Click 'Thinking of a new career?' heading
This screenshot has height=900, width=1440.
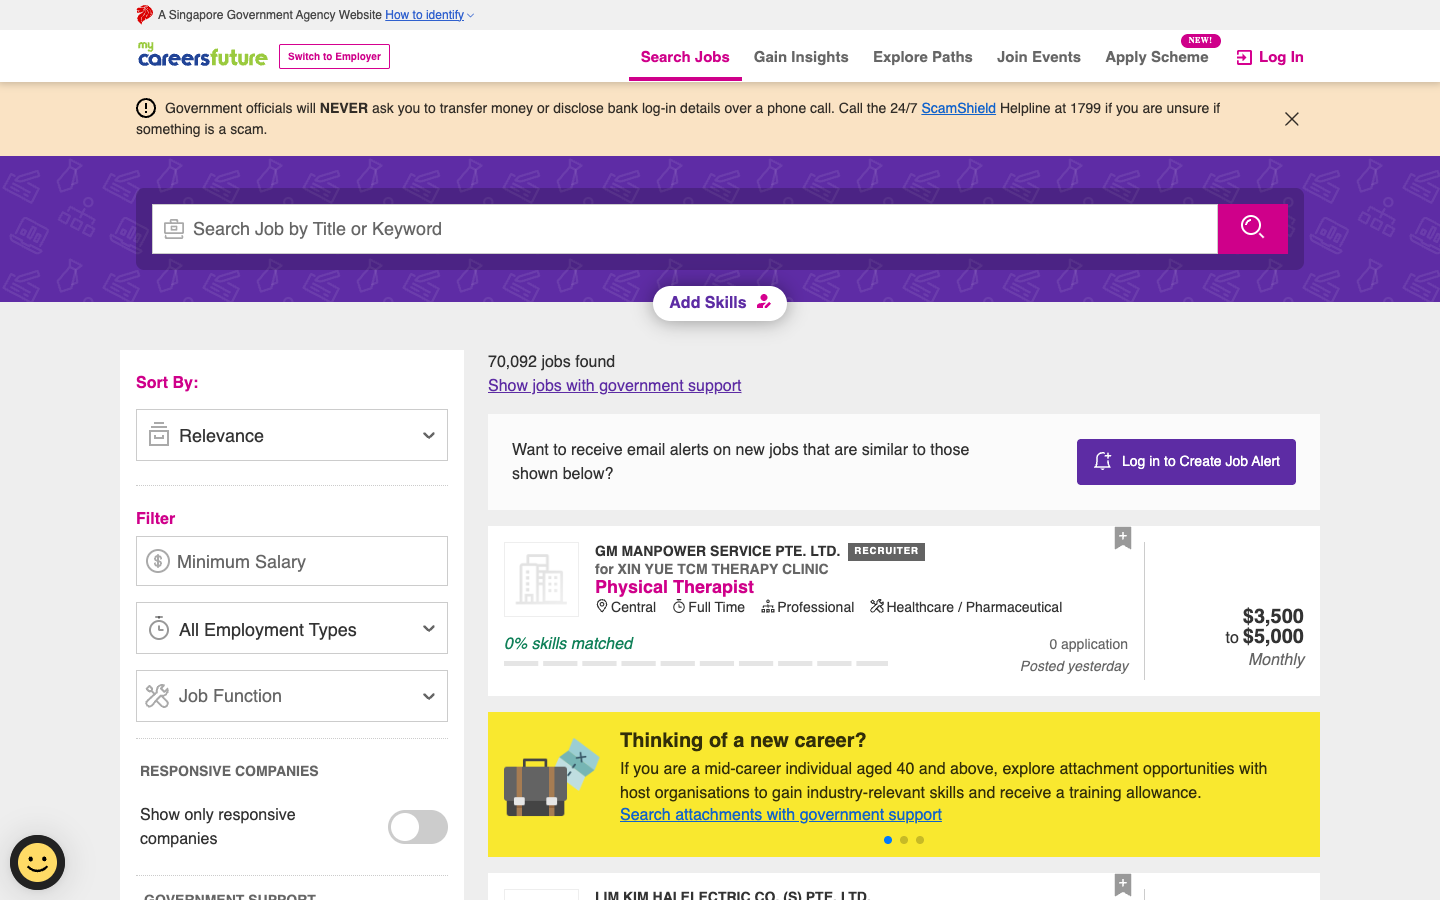pyautogui.click(x=743, y=740)
